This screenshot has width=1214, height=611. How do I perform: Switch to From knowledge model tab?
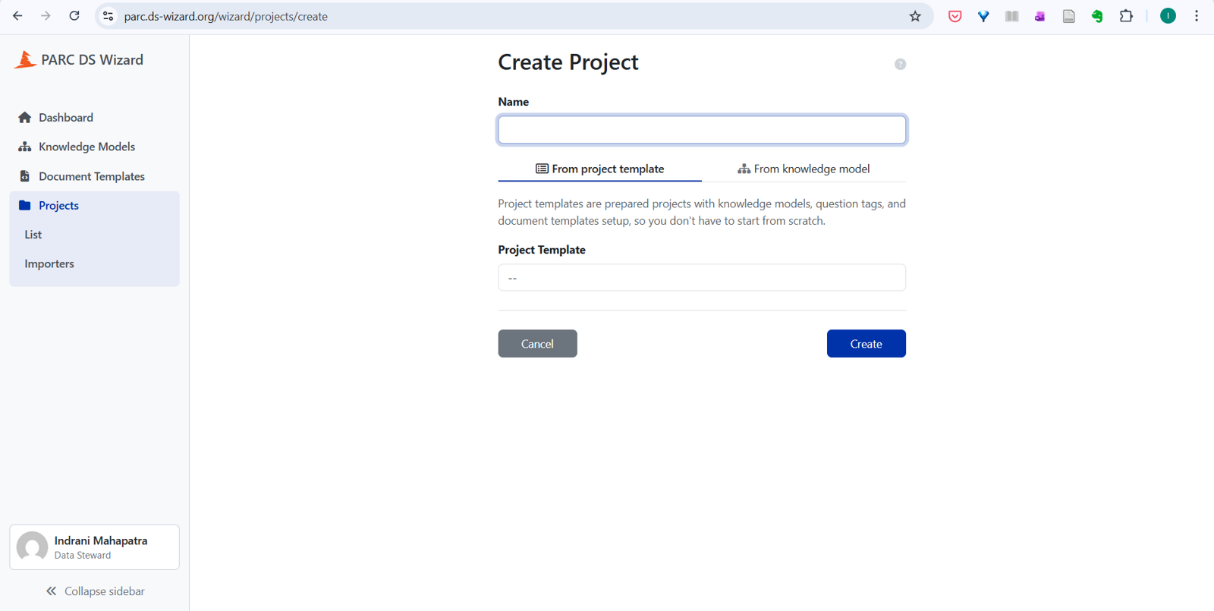click(x=804, y=169)
